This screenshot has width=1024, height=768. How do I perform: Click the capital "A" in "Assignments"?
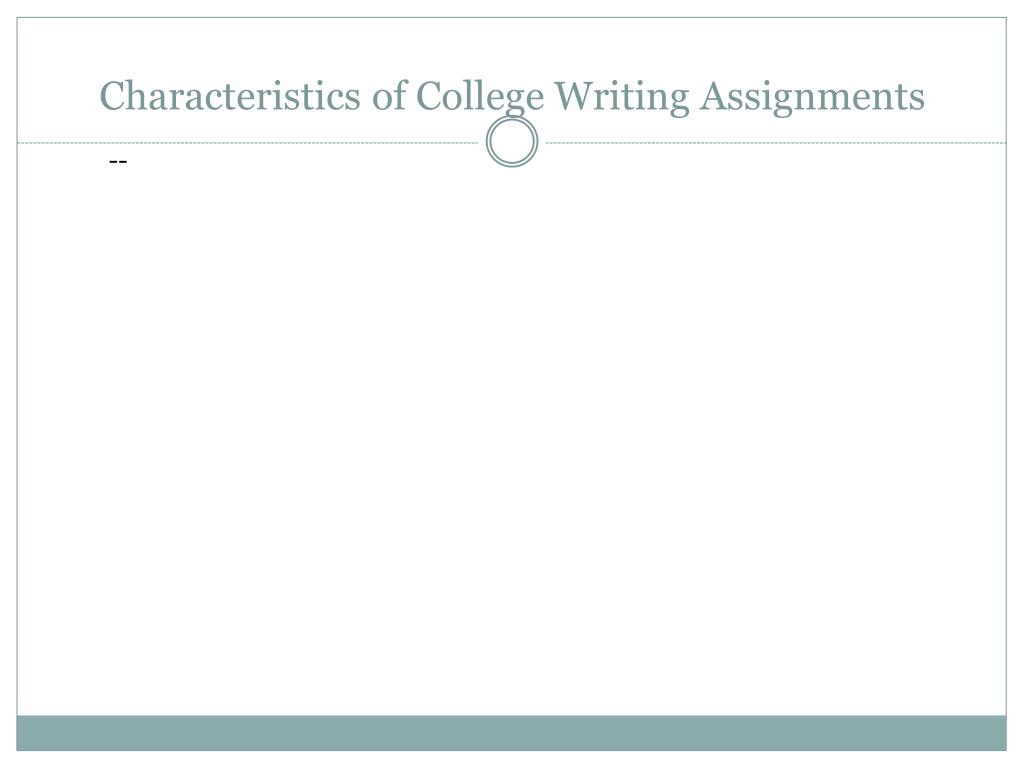point(714,96)
